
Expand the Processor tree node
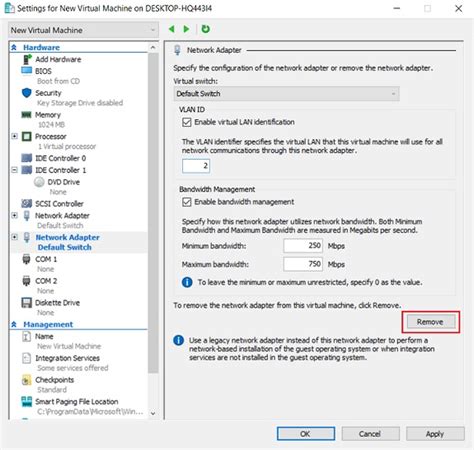coord(14,136)
